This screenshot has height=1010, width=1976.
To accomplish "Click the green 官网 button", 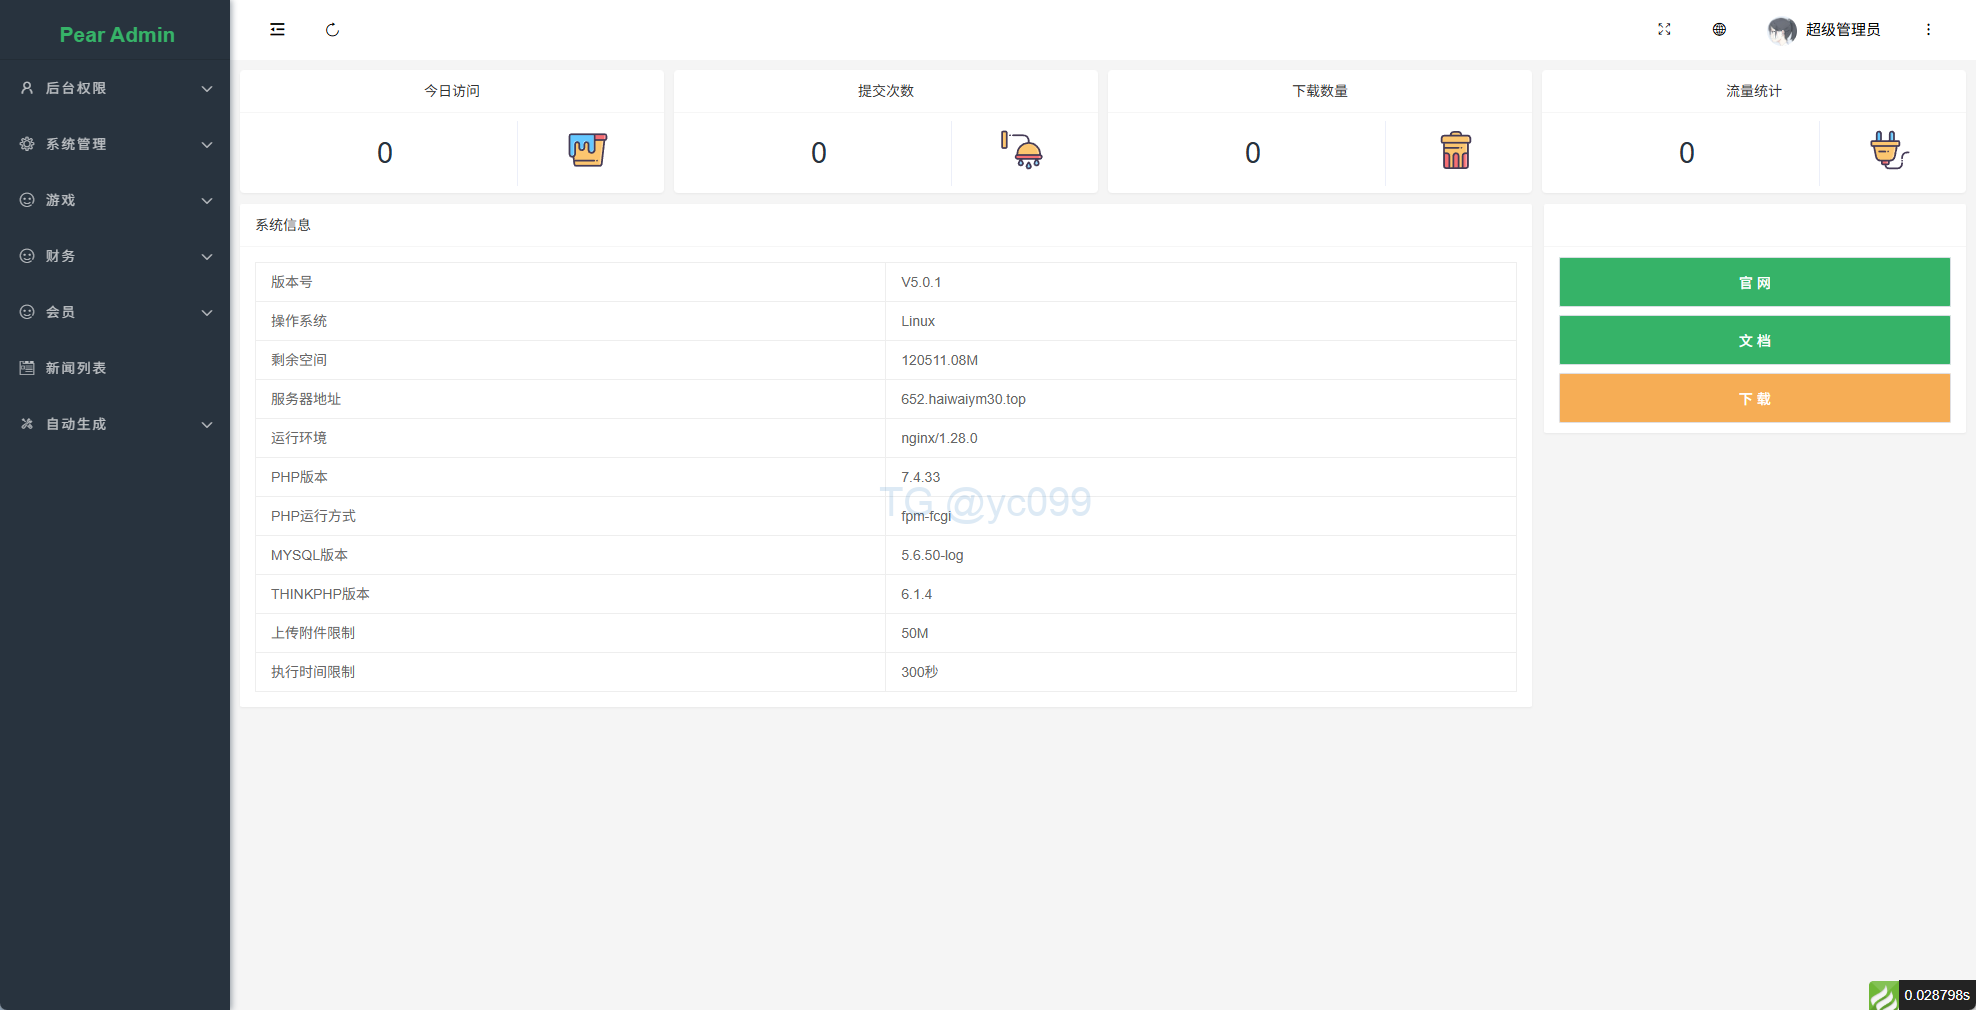I will pos(1754,283).
